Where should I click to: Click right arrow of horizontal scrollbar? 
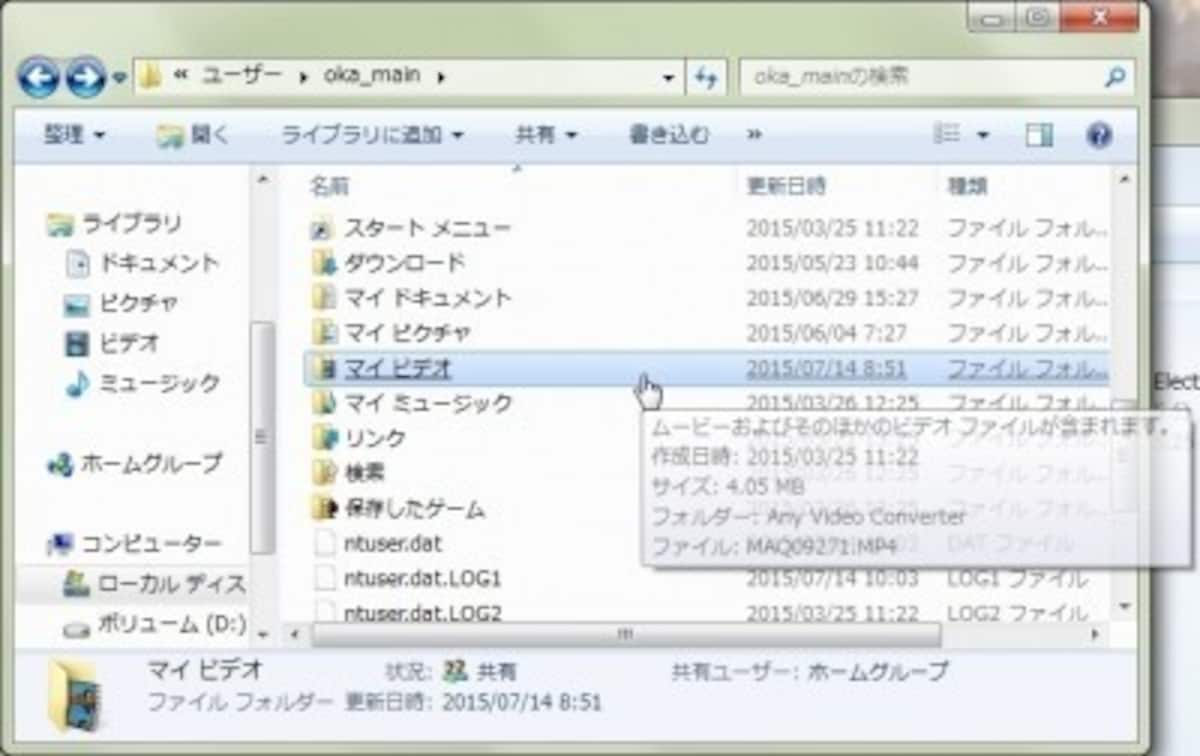click(1096, 634)
